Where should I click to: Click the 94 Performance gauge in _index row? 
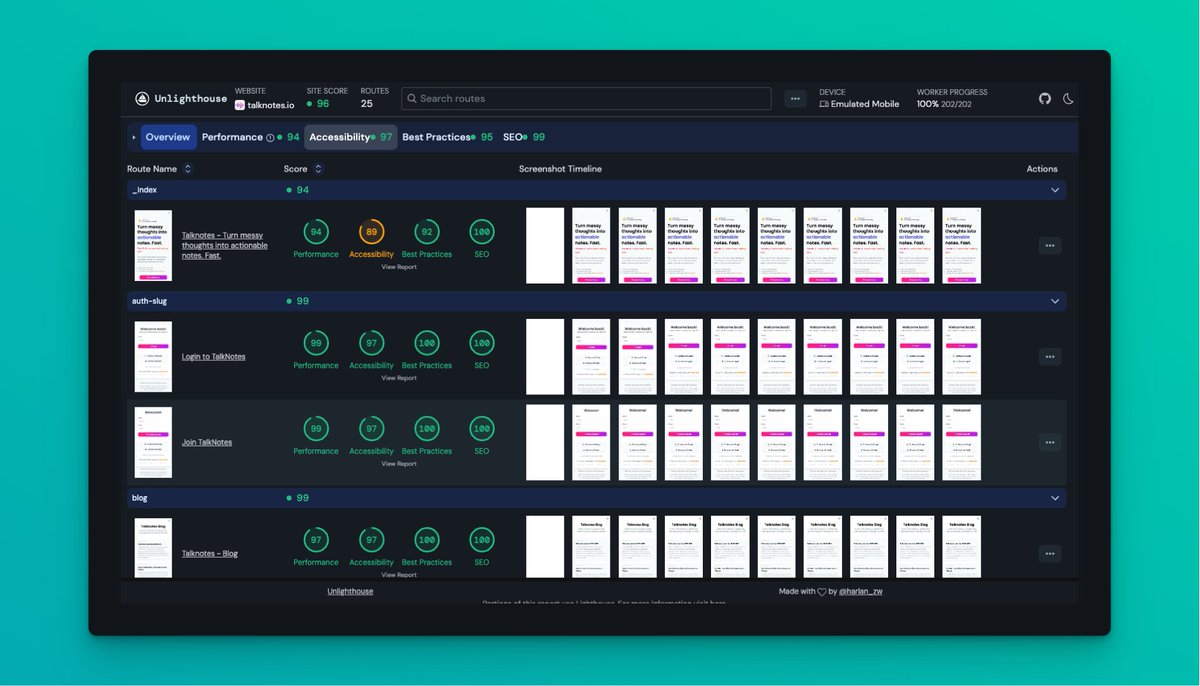coord(316,232)
